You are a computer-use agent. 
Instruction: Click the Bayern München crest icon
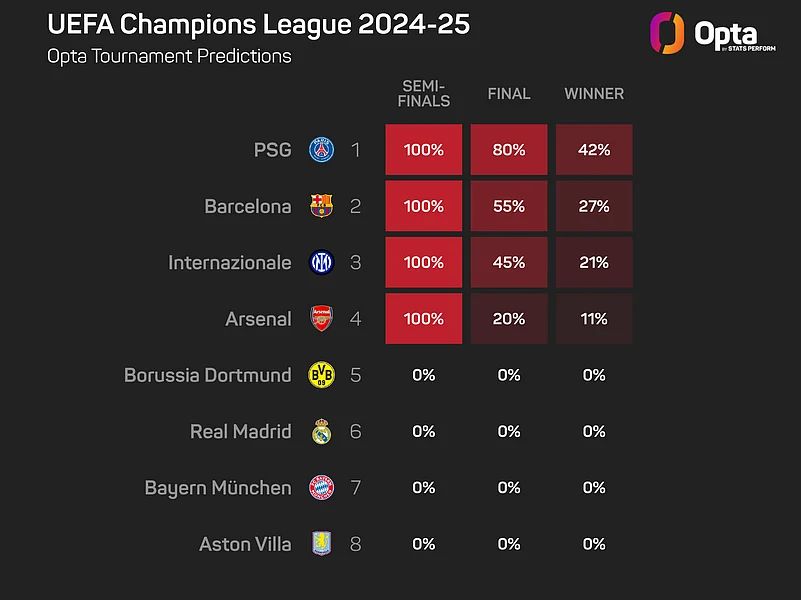click(321, 488)
